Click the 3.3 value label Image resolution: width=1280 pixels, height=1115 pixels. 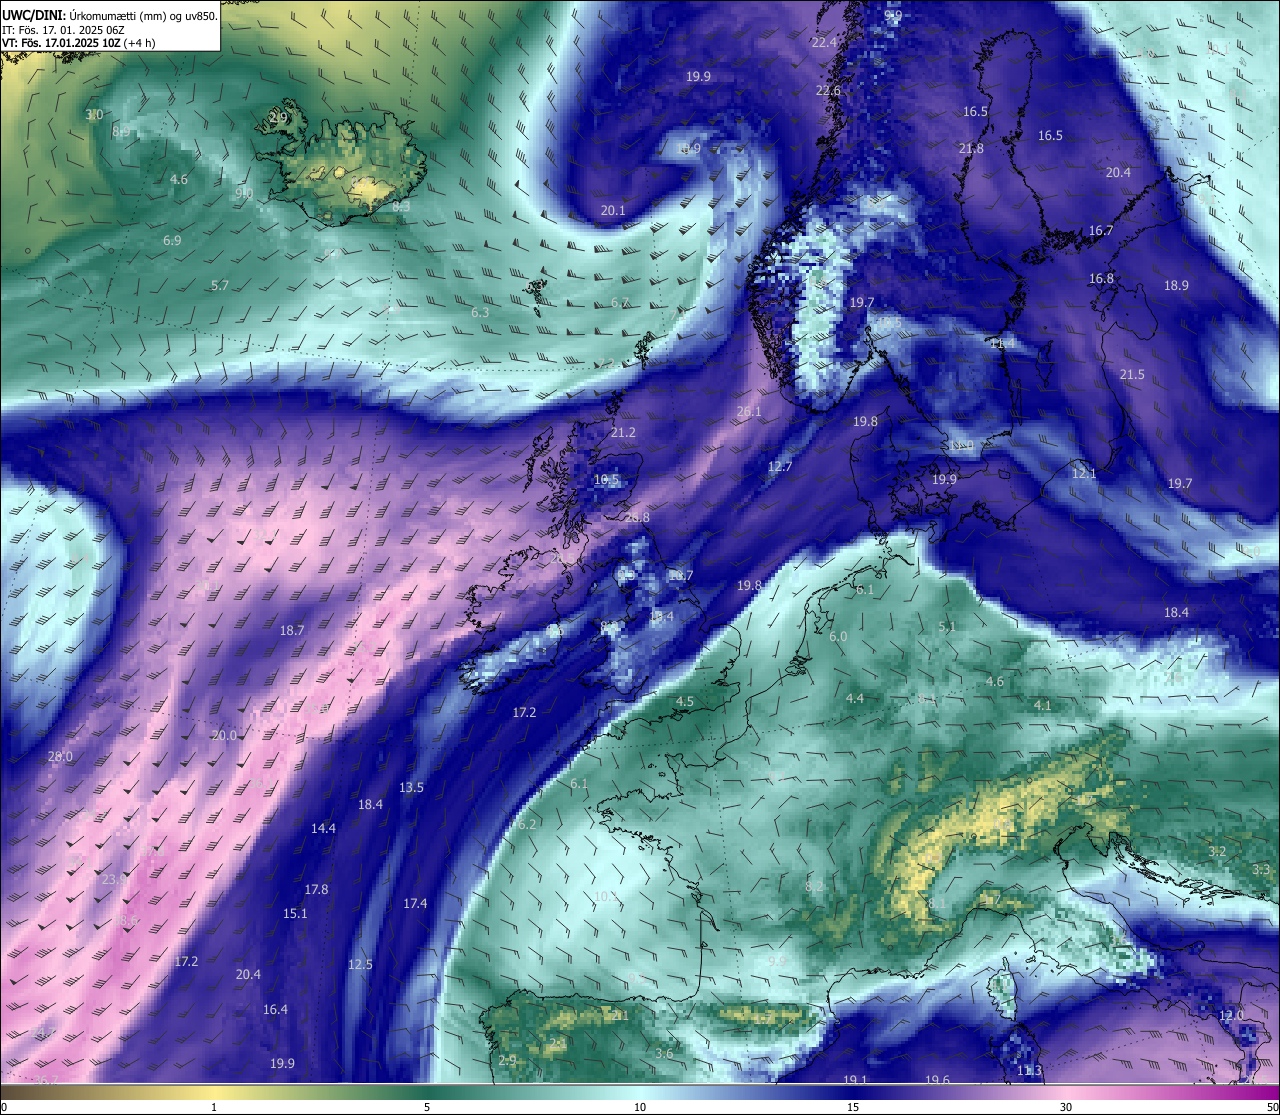(x=1261, y=869)
